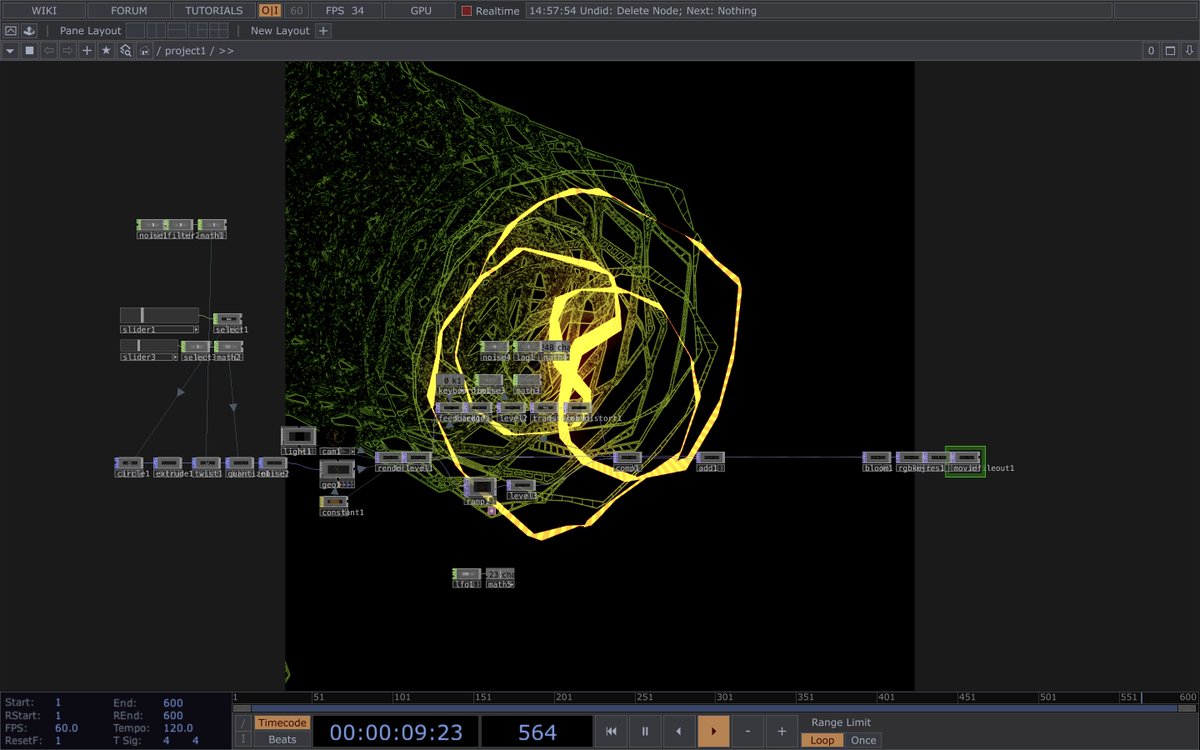Click the network bookmark star icon
Screen dimensions: 1200x750
point(106,50)
